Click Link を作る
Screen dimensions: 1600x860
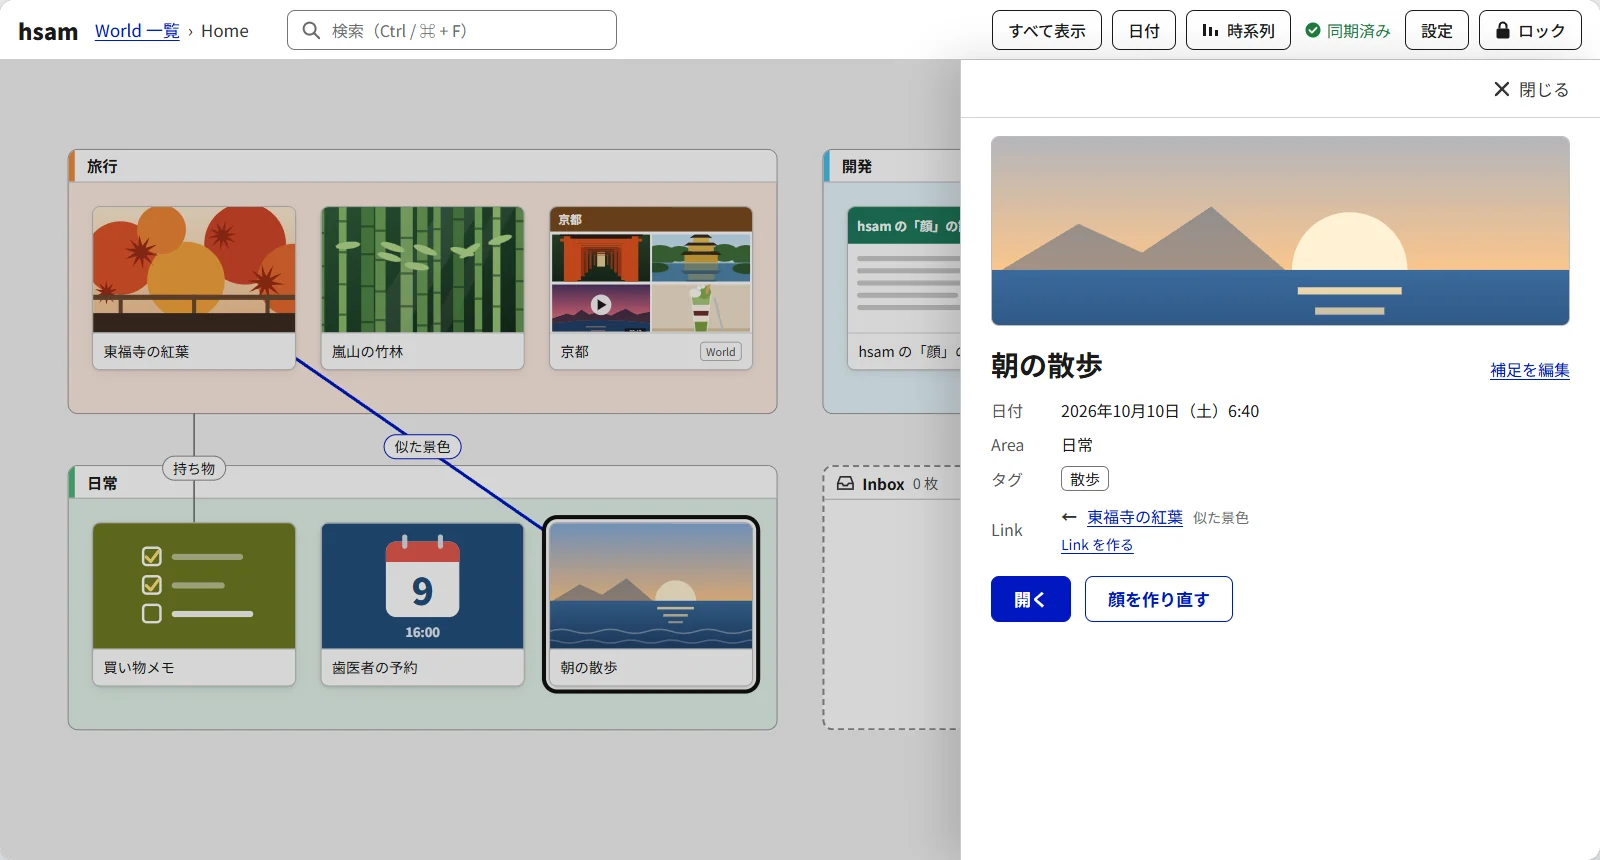click(1097, 545)
